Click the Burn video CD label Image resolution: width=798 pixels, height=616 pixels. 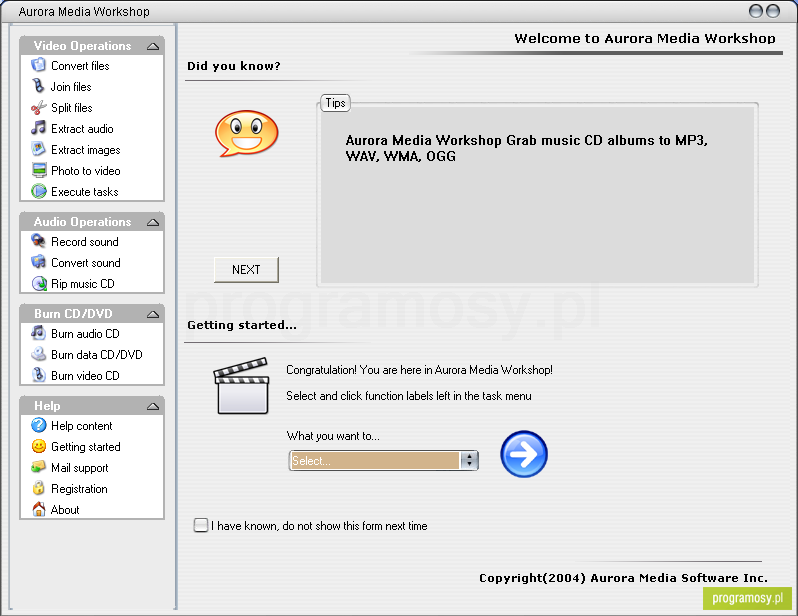point(85,375)
